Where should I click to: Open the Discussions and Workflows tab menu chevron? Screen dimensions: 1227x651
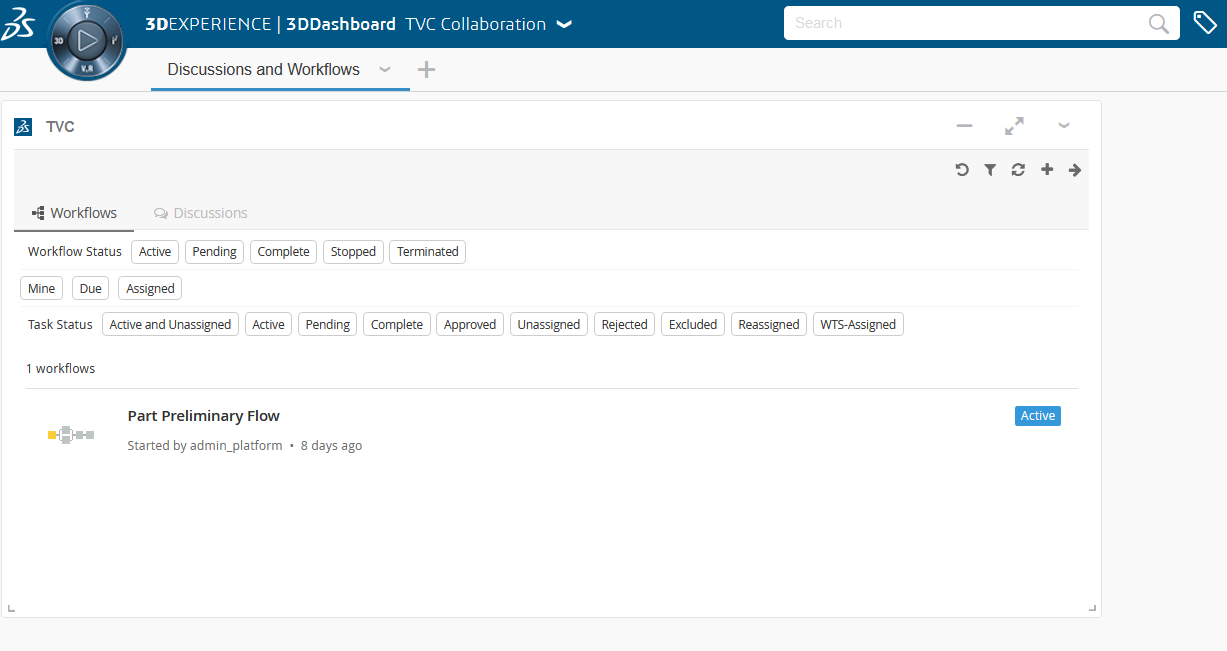pyautogui.click(x=384, y=70)
